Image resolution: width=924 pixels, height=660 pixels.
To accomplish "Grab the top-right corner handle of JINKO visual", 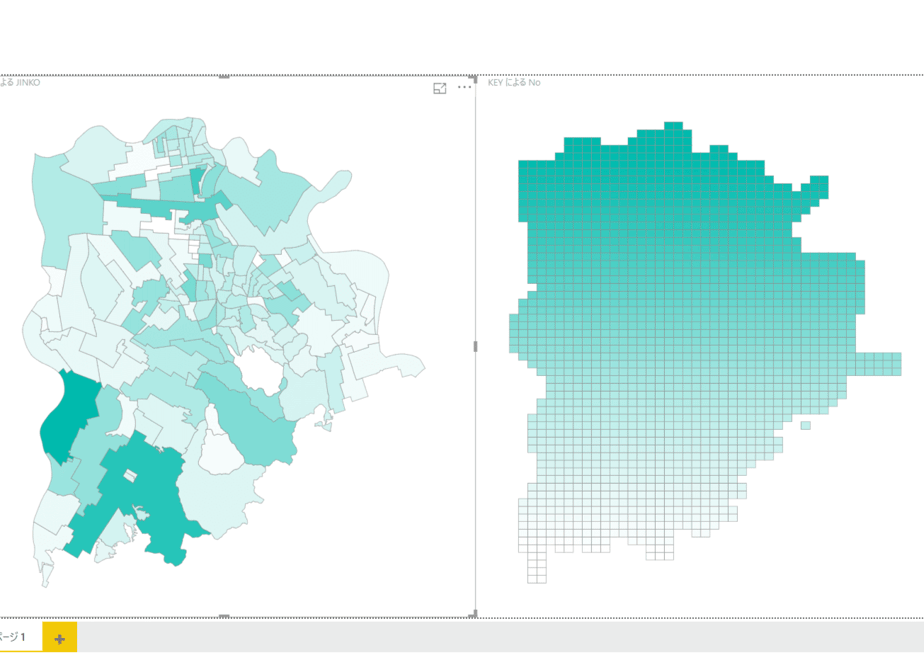I will pos(473,78).
